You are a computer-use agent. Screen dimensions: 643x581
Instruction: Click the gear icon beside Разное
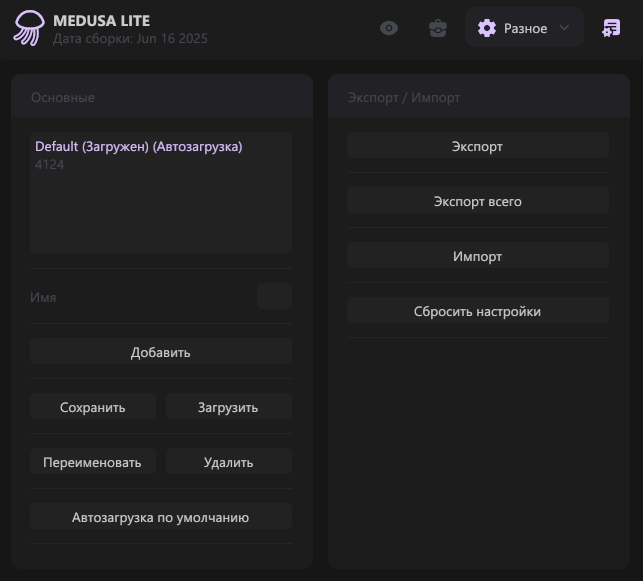click(487, 28)
